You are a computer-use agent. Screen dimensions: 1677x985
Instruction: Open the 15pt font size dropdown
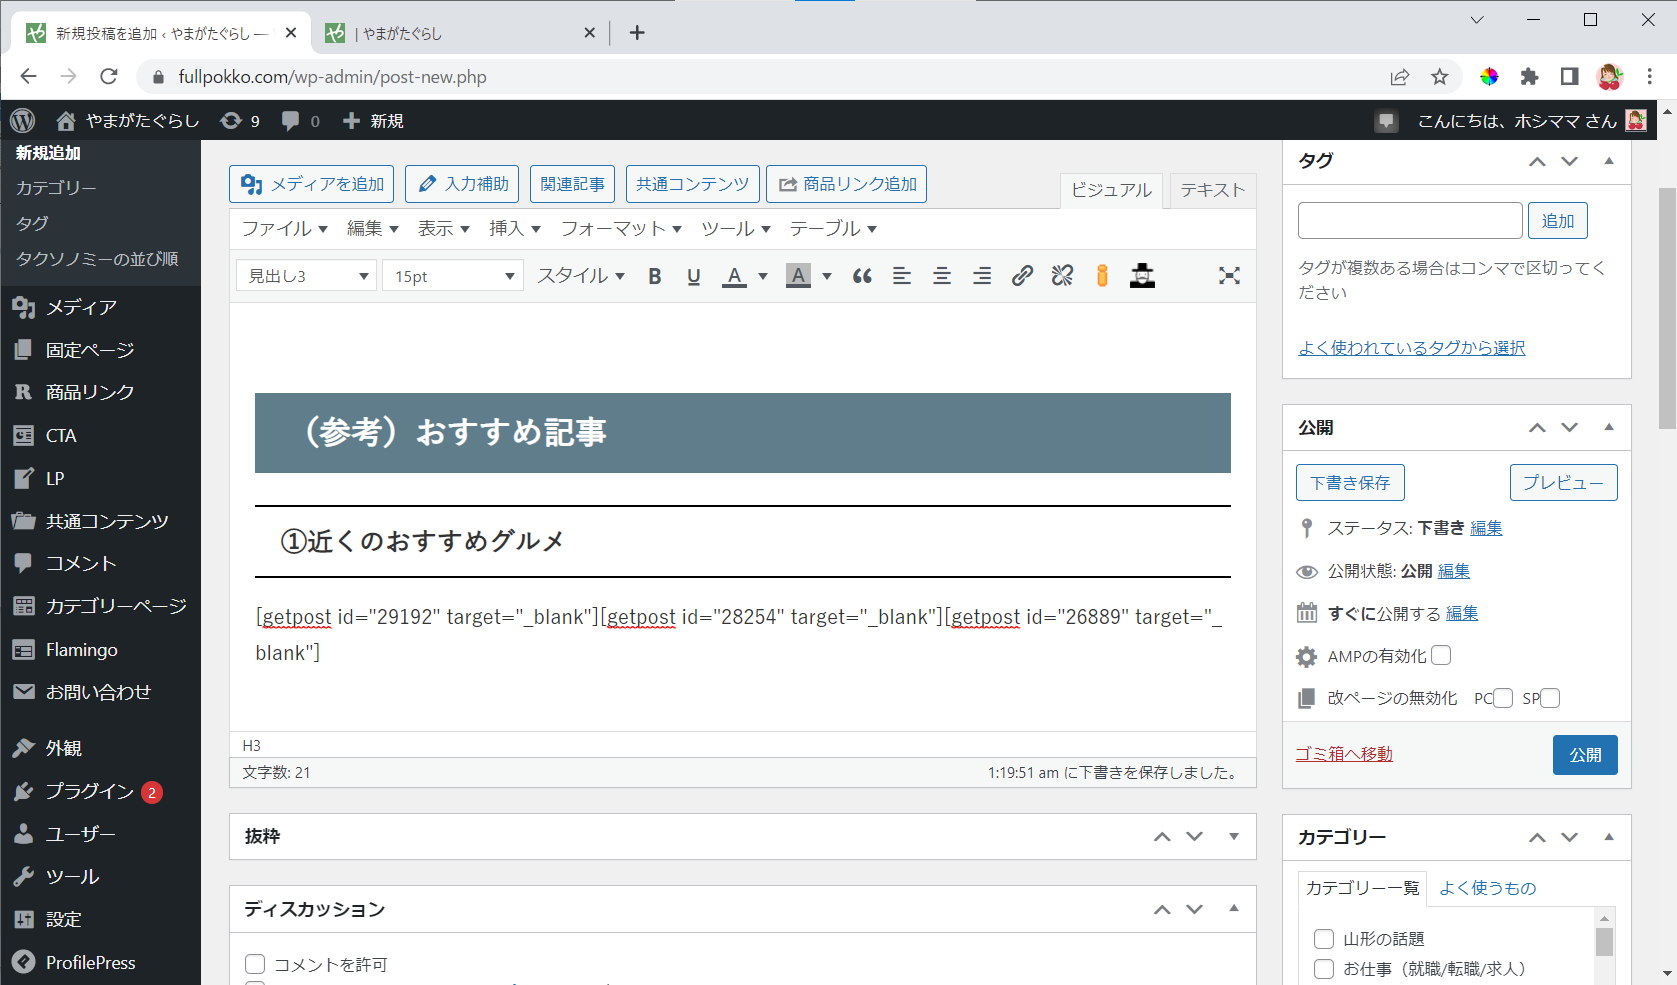click(453, 276)
